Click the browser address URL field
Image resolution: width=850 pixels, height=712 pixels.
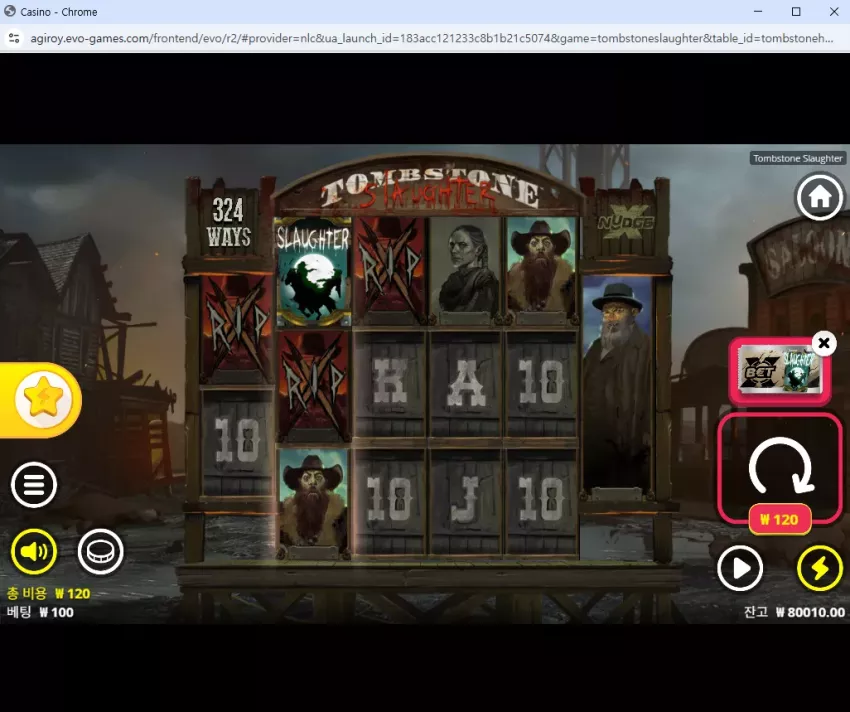tap(432, 39)
